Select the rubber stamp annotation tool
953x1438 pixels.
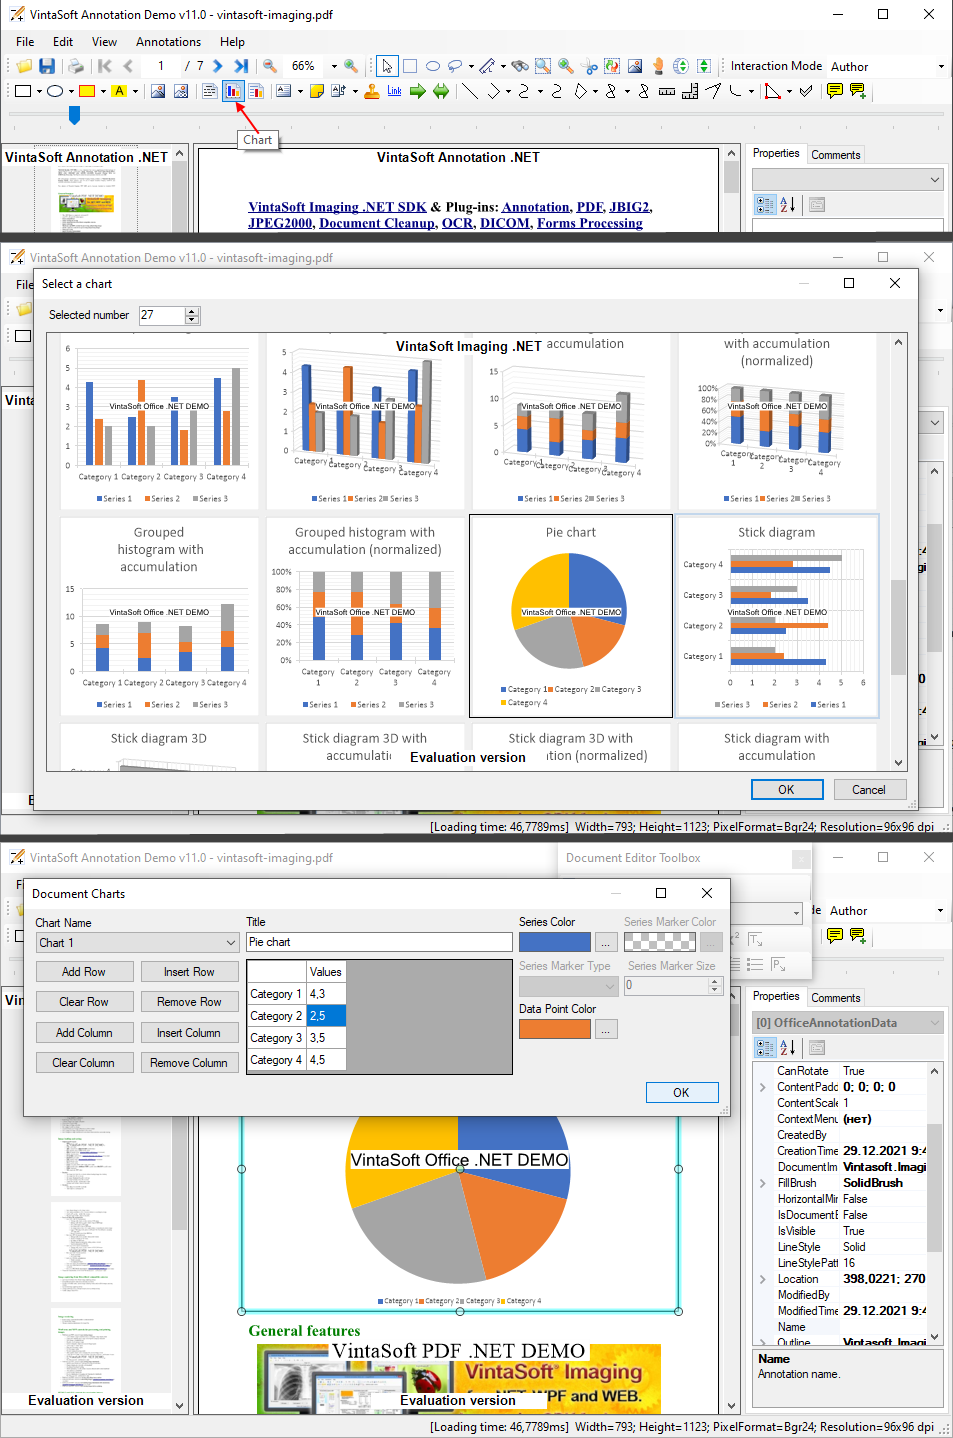pyautogui.click(x=372, y=91)
